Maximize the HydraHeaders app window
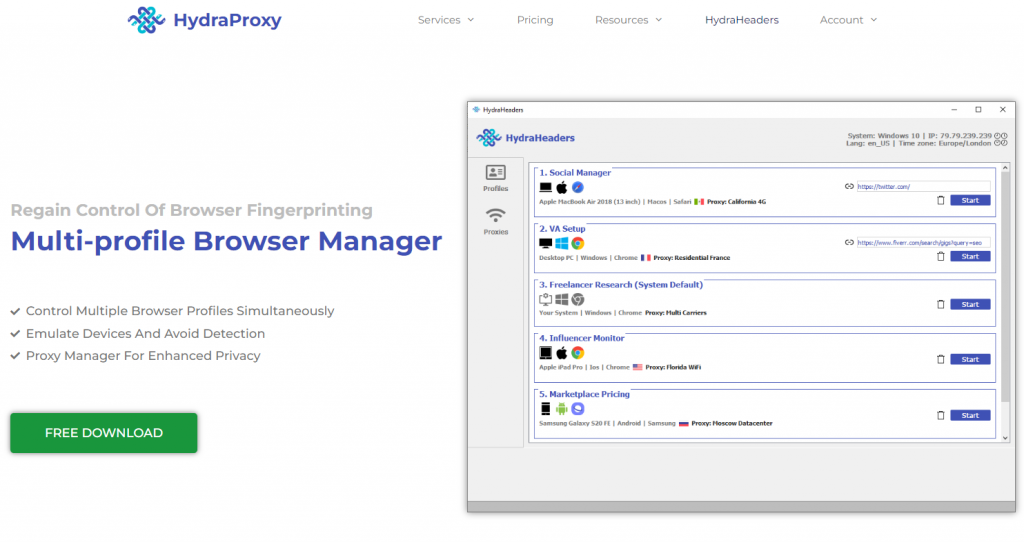 [x=978, y=110]
